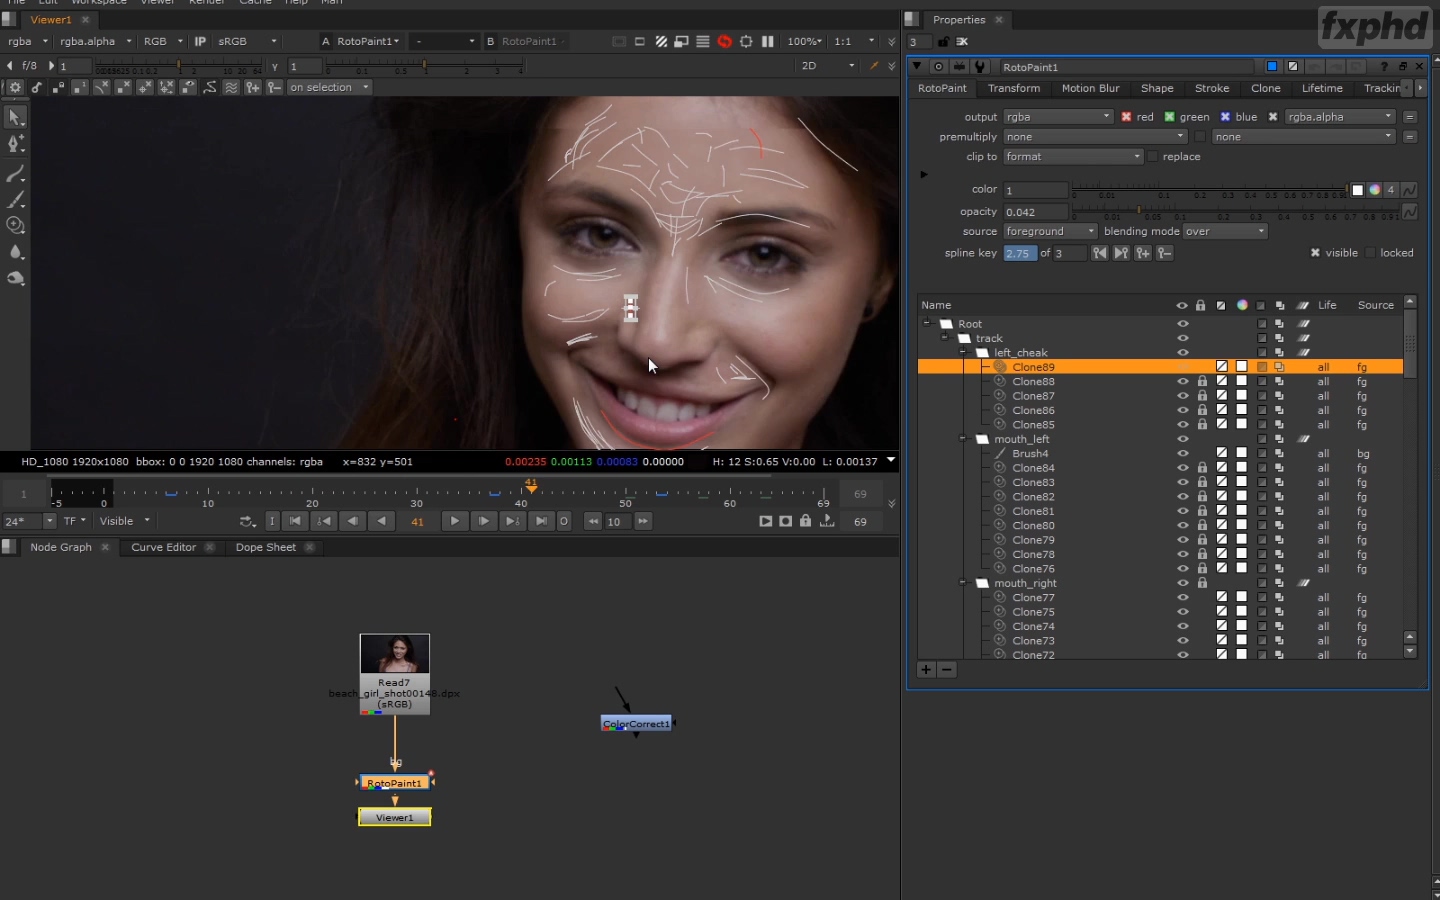Open RotoPaint viewer settings gear
The image size is (1440, 900).
15,88
